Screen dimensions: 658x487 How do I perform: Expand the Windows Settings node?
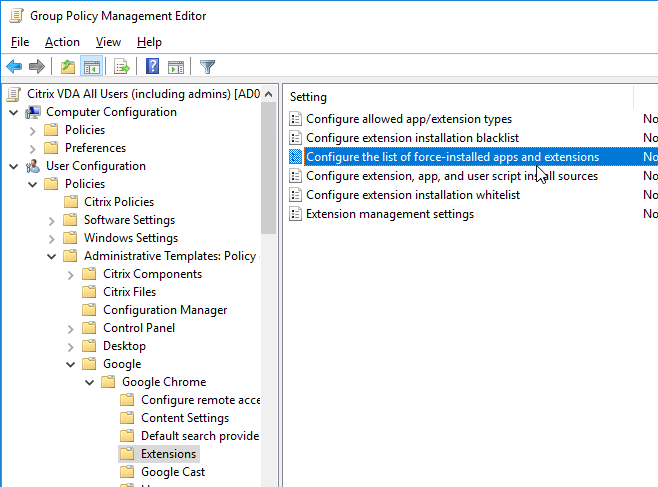52,239
